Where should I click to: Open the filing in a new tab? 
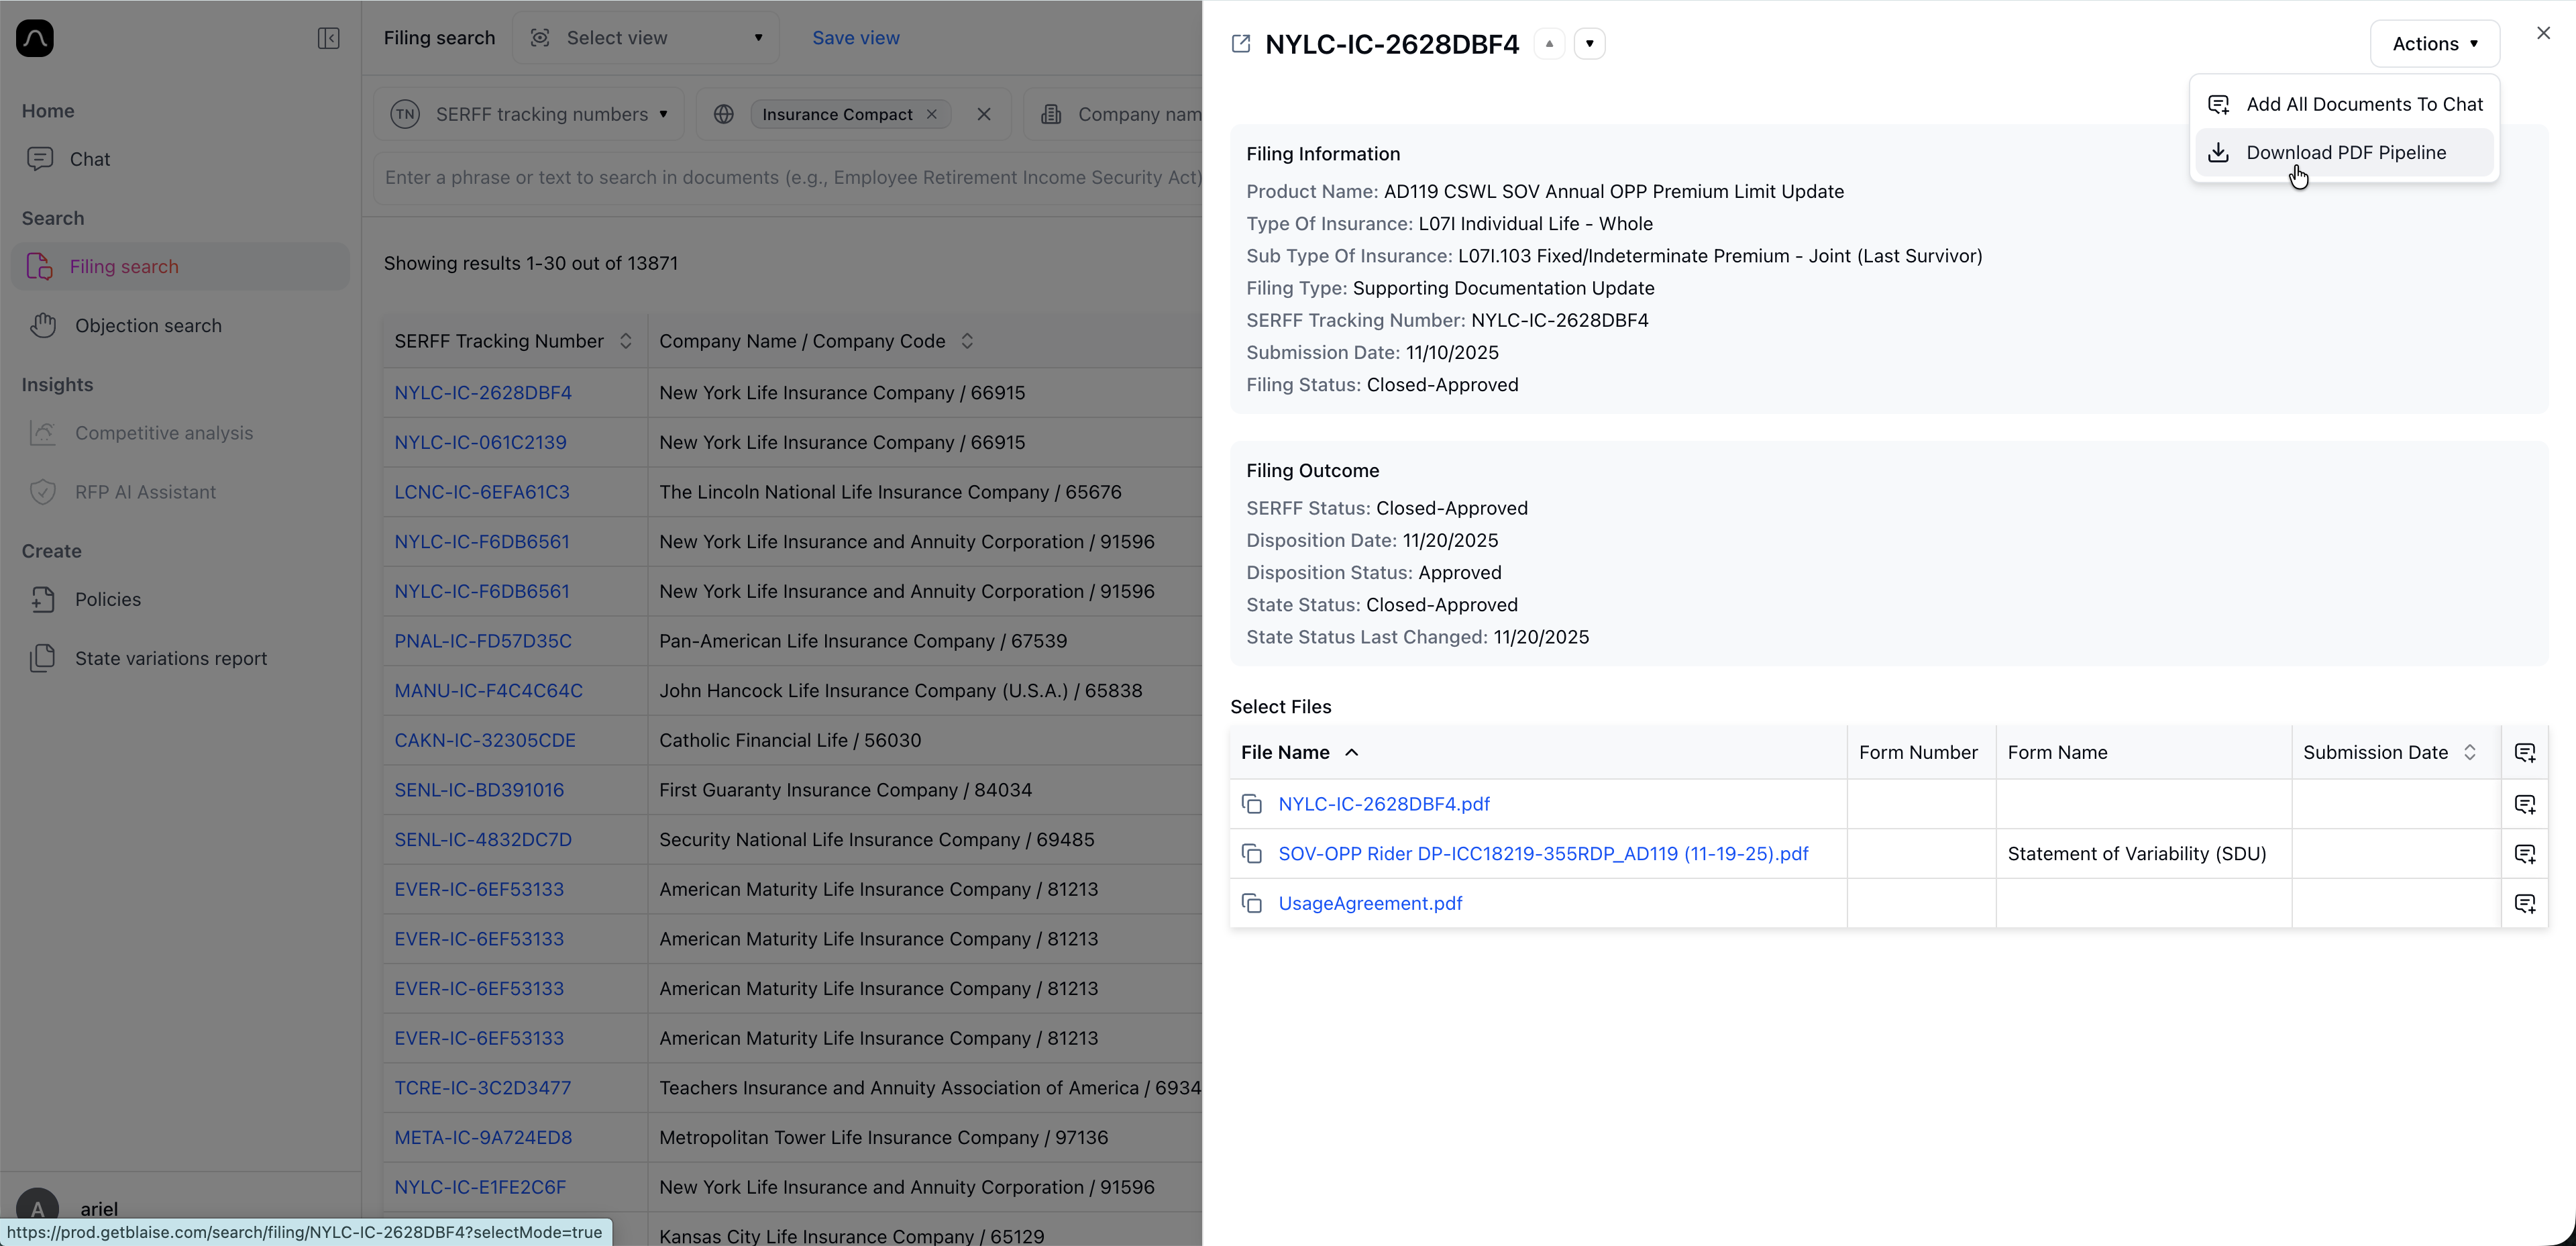click(x=1240, y=43)
